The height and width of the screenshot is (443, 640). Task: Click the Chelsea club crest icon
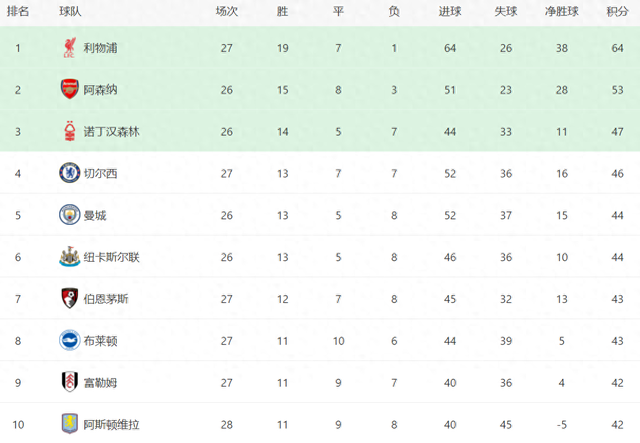click(70, 173)
